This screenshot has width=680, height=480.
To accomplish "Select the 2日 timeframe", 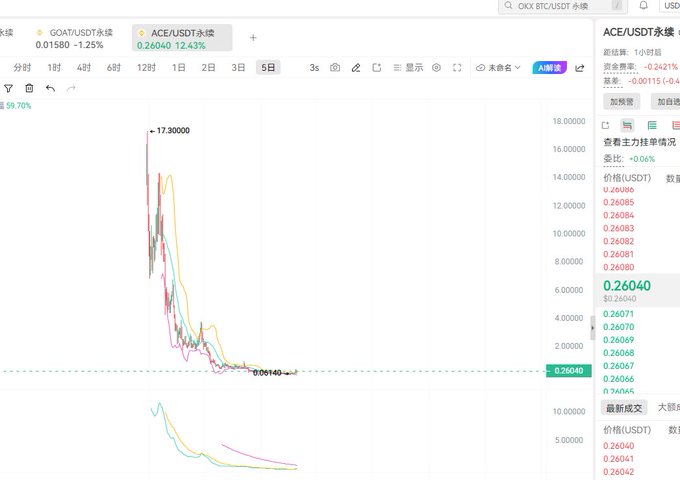I will coord(208,68).
